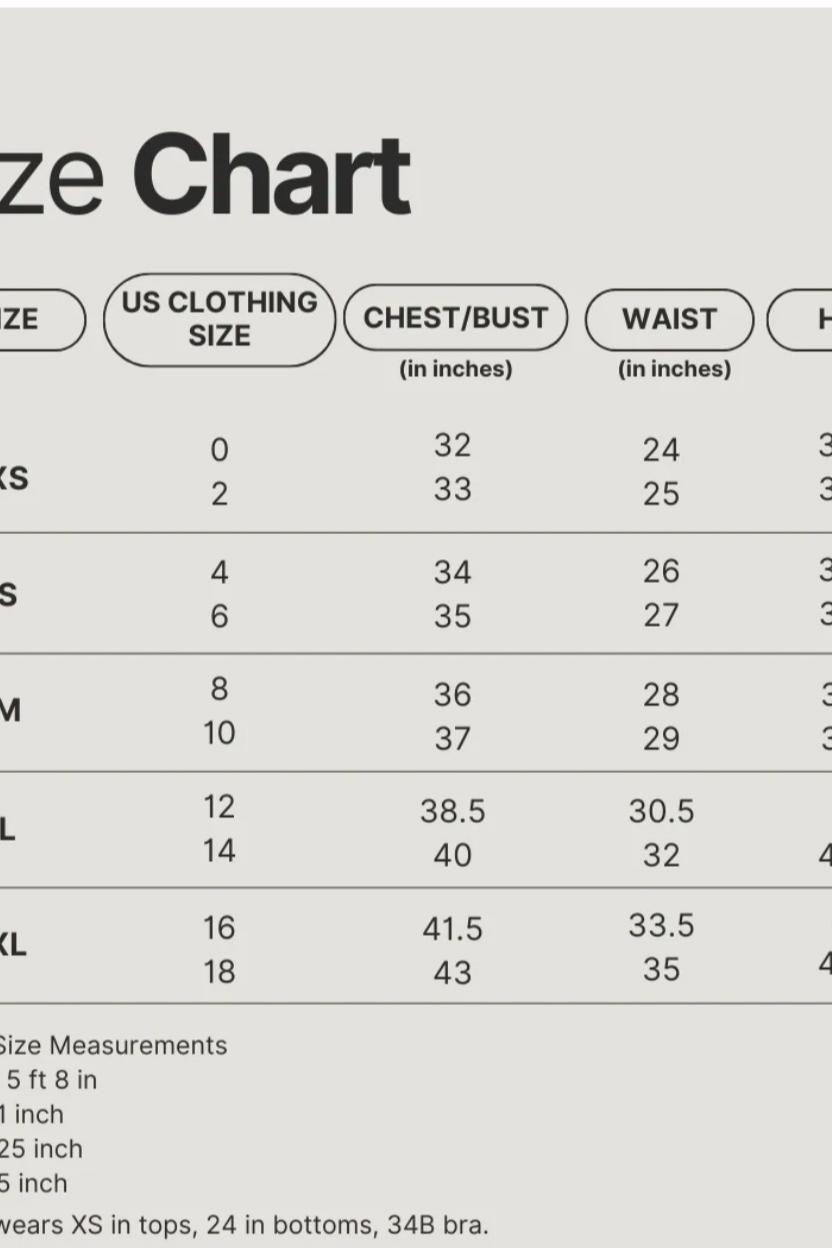Select US clothing size 6
This screenshot has height=1249, width=832.
tap(219, 616)
